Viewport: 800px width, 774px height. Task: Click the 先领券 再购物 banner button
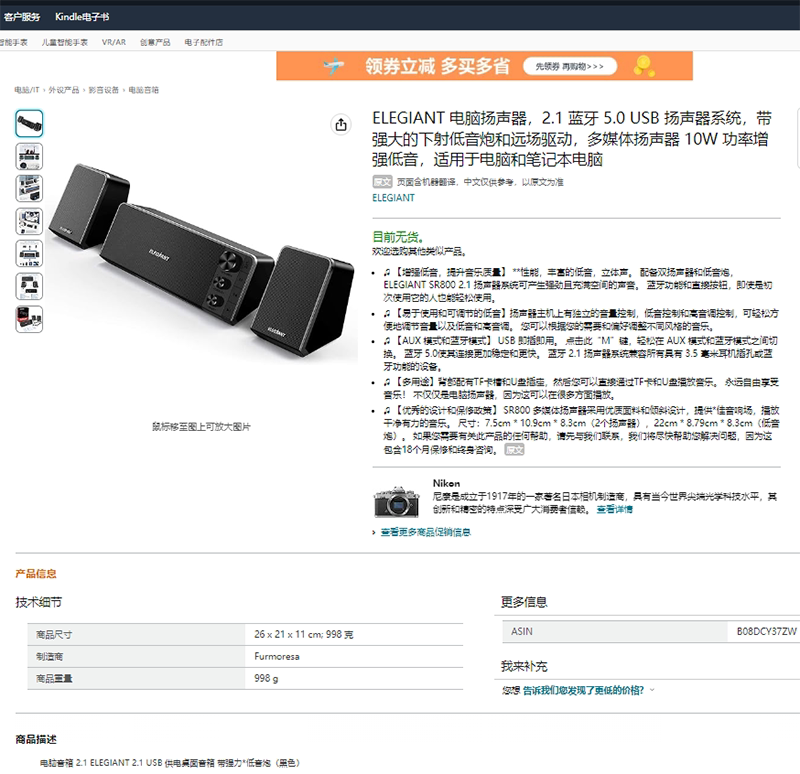point(570,66)
